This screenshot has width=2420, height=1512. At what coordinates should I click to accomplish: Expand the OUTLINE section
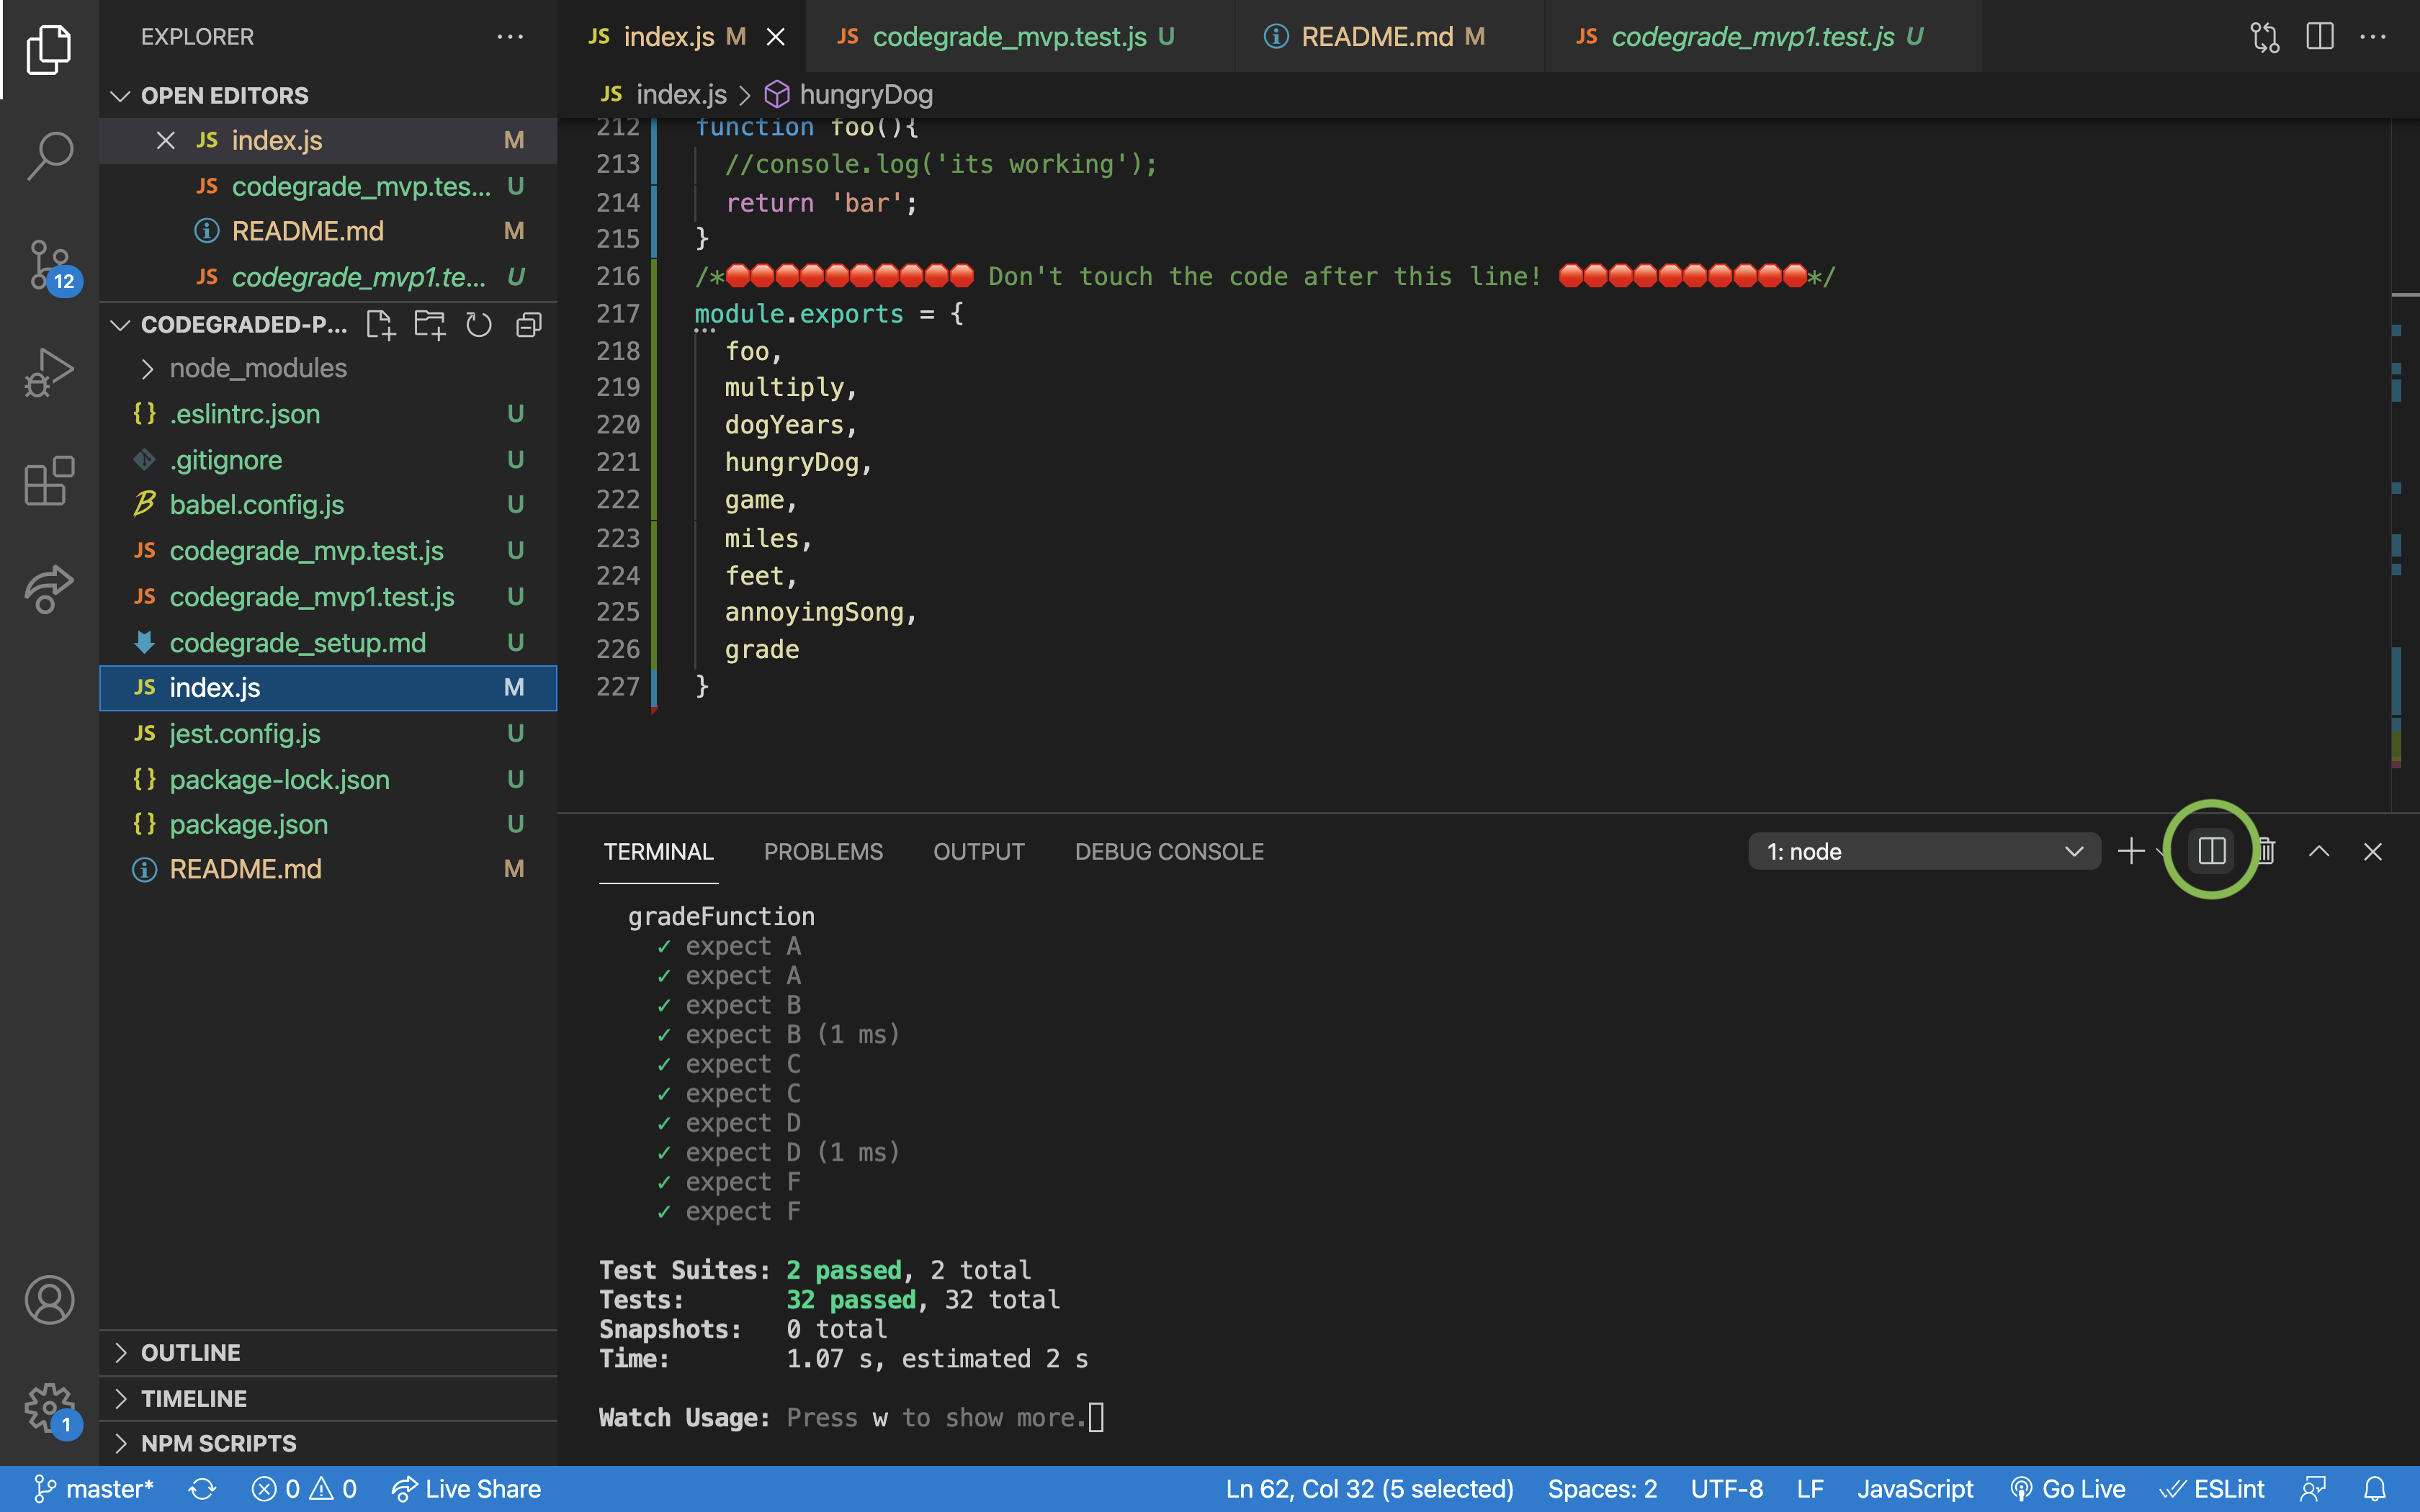click(x=190, y=1353)
